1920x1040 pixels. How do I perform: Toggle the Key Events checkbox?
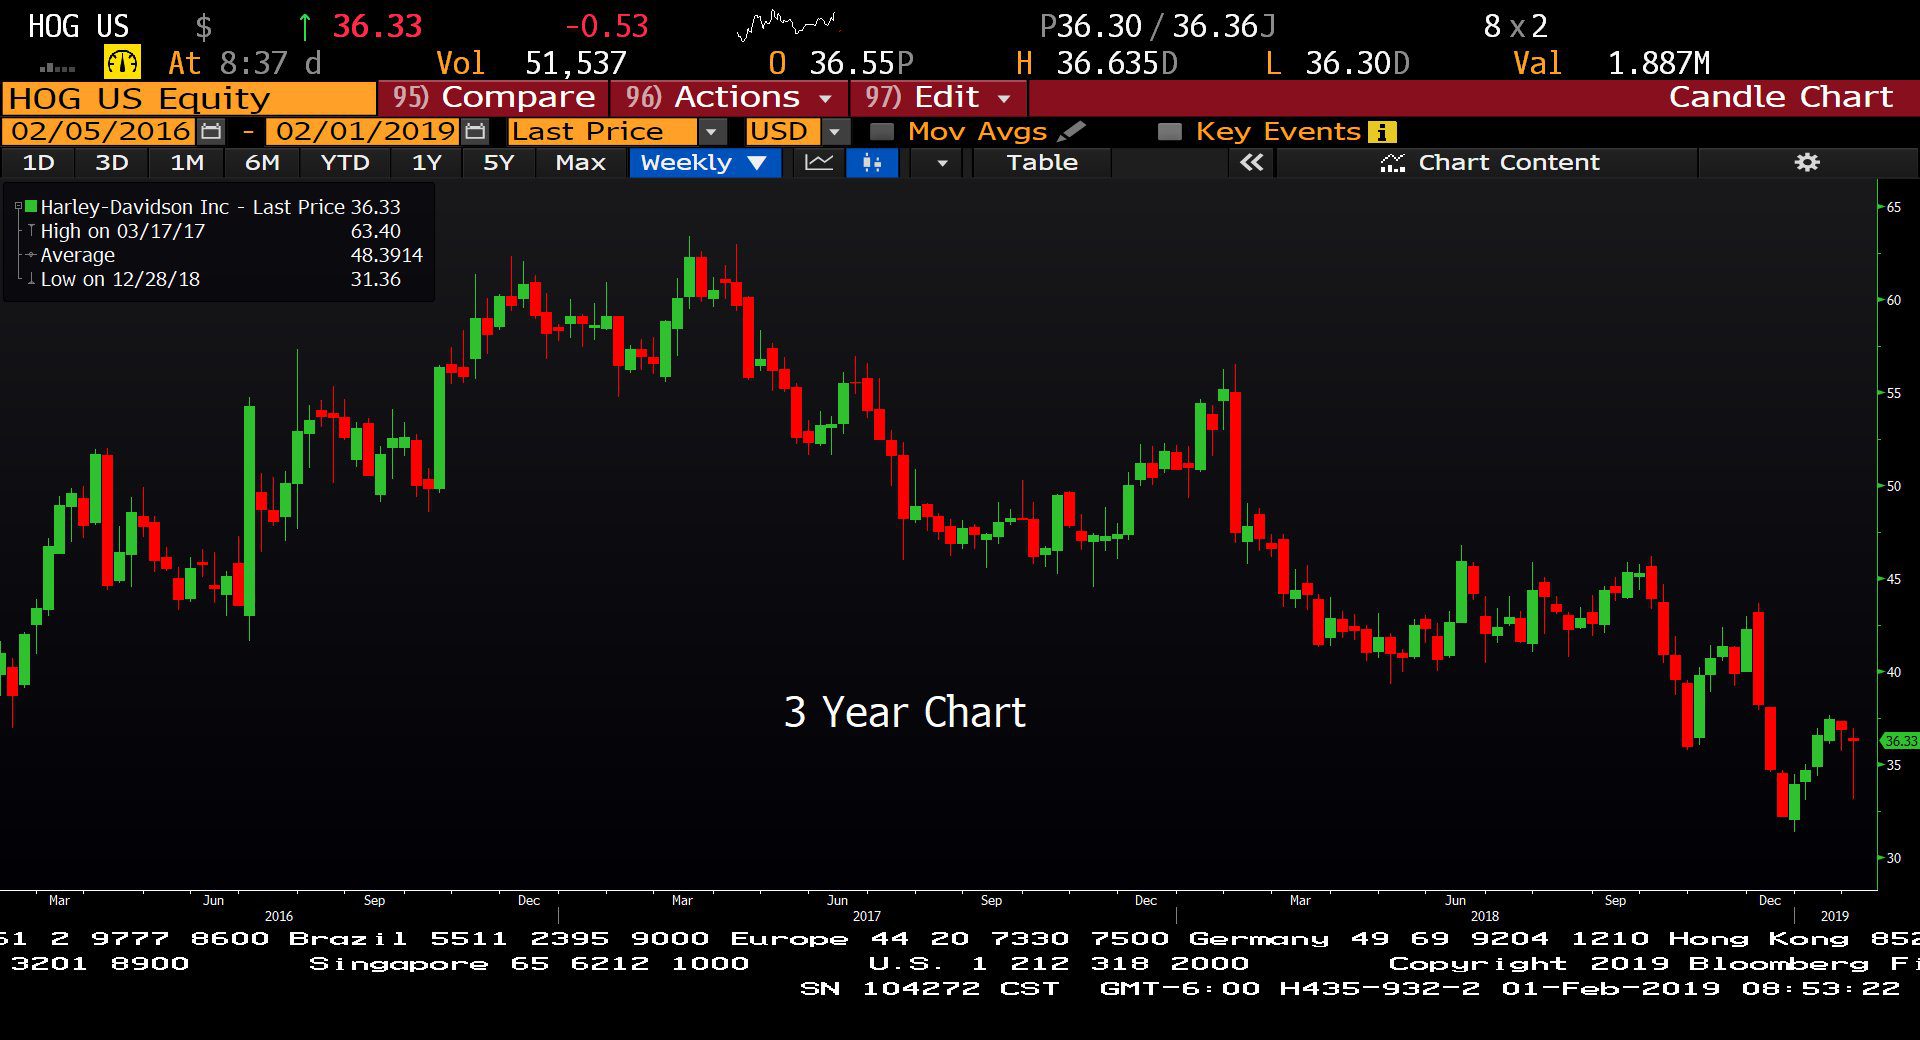1169,132
